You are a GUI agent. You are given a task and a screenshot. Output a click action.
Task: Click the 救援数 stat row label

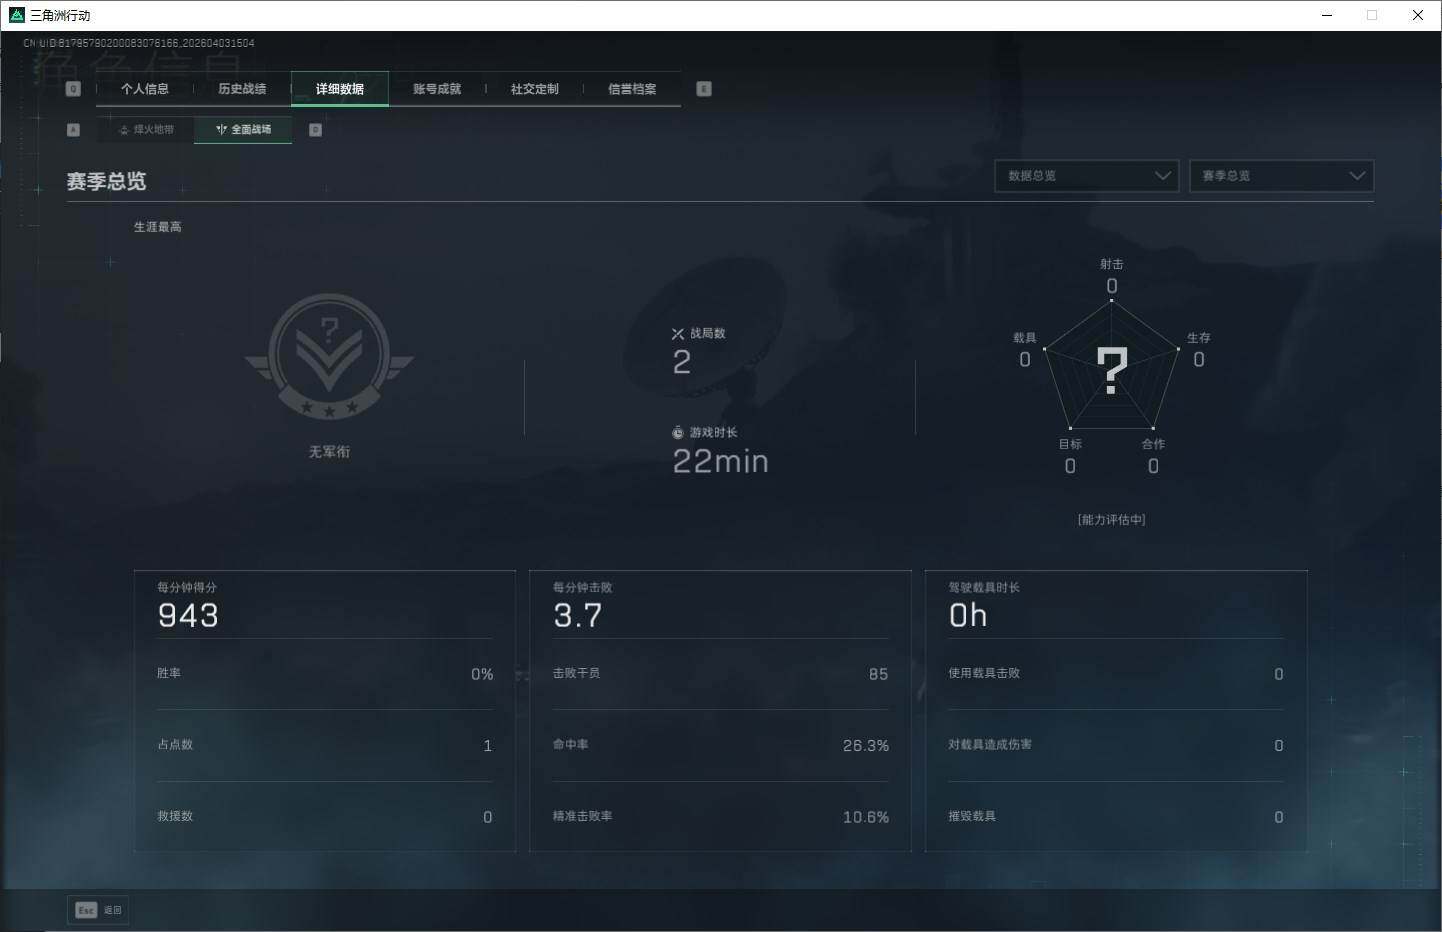click(x=175, y=817)
